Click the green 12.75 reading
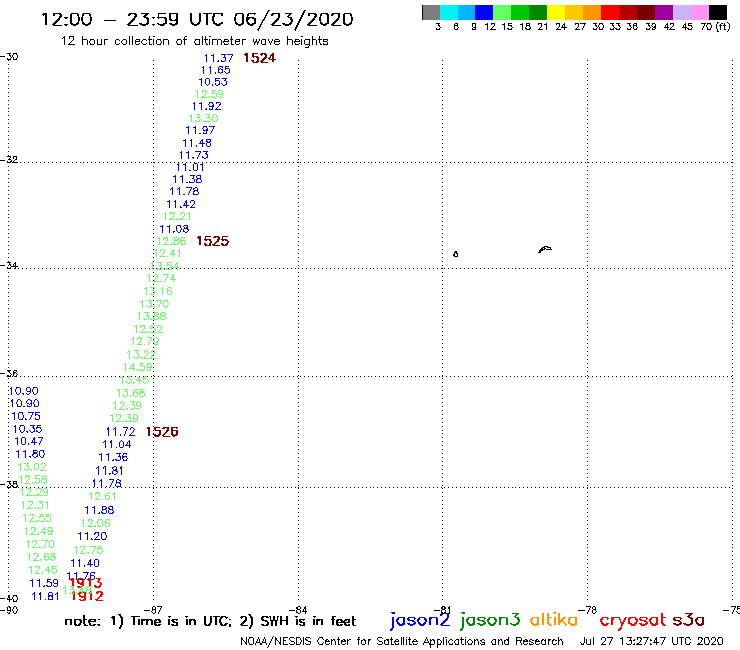Image resolution: width=740 pixels, height=650 pixels. [88, 550]
